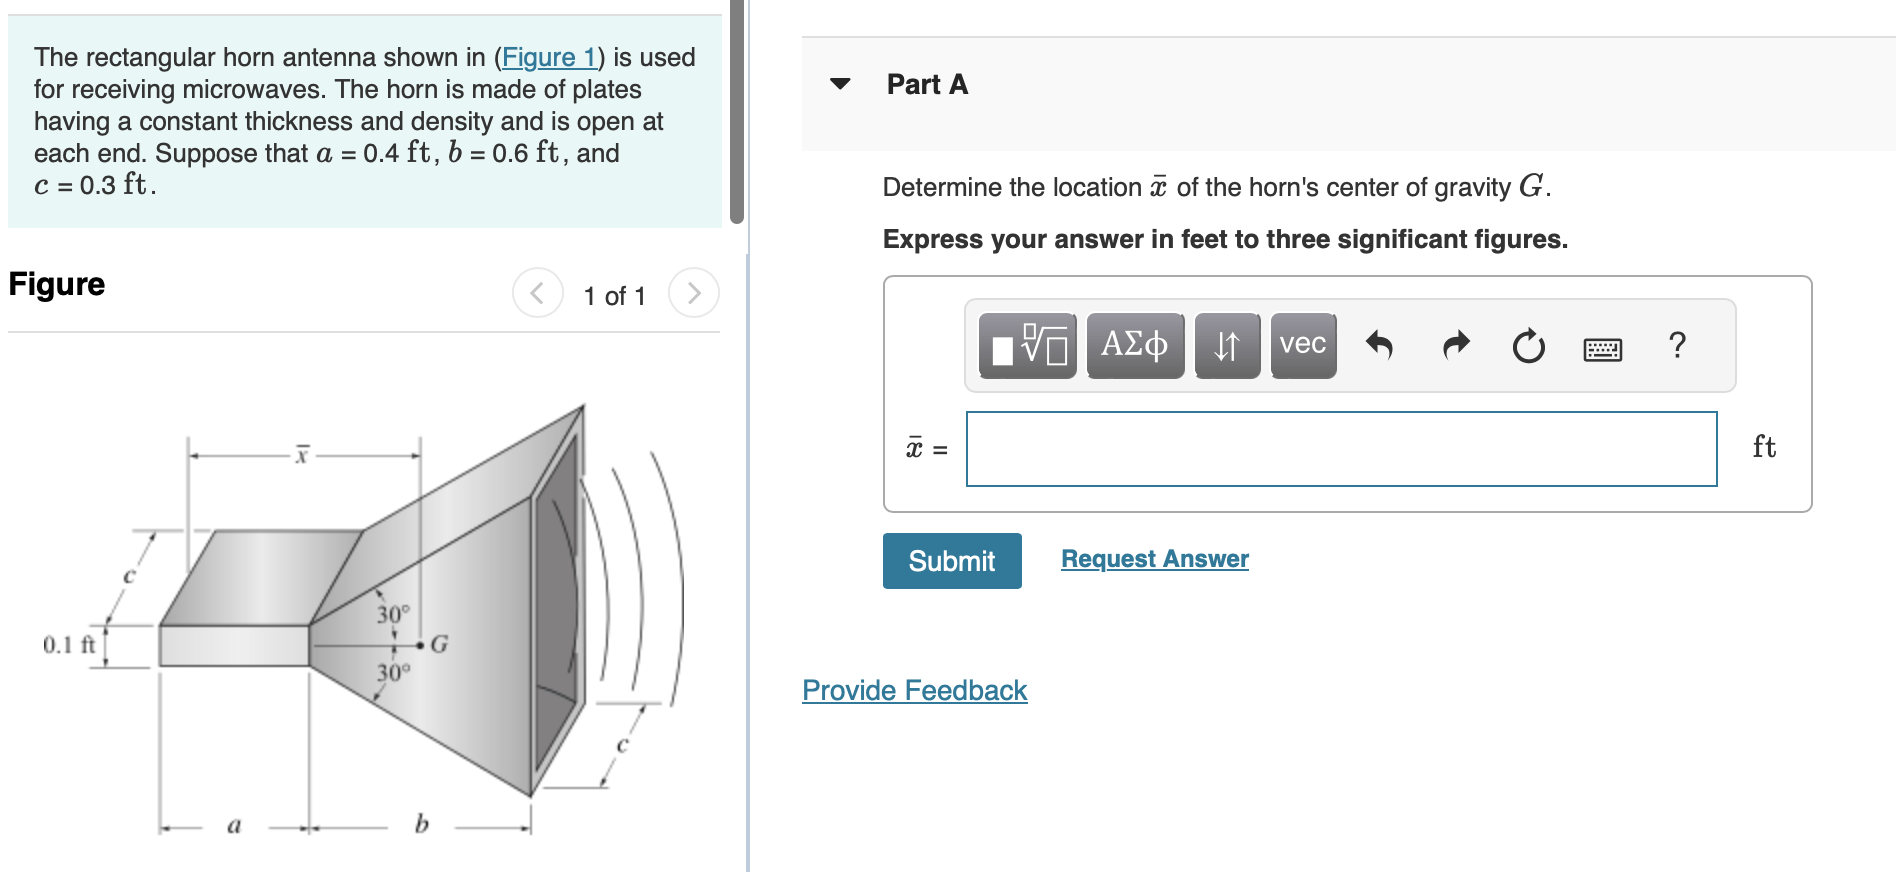Click the Request Answer link
This screenshot has height=872, width=1896.
[x=1153, y=559]
